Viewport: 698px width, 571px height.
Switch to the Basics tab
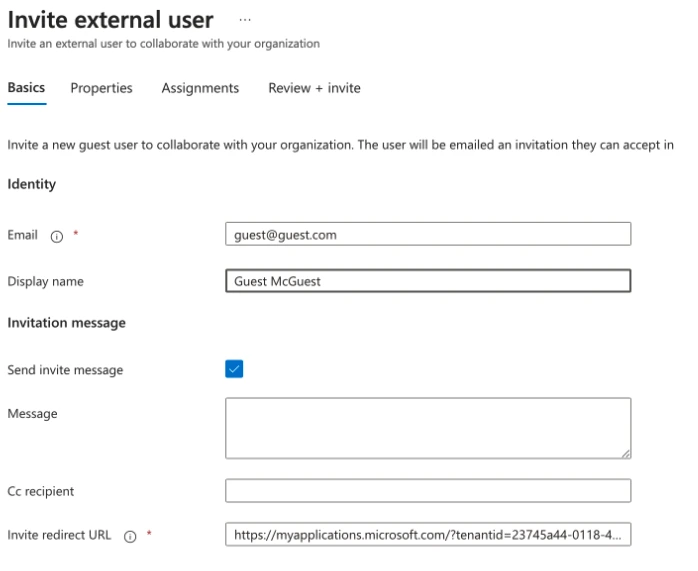click(x=26, y=88)
